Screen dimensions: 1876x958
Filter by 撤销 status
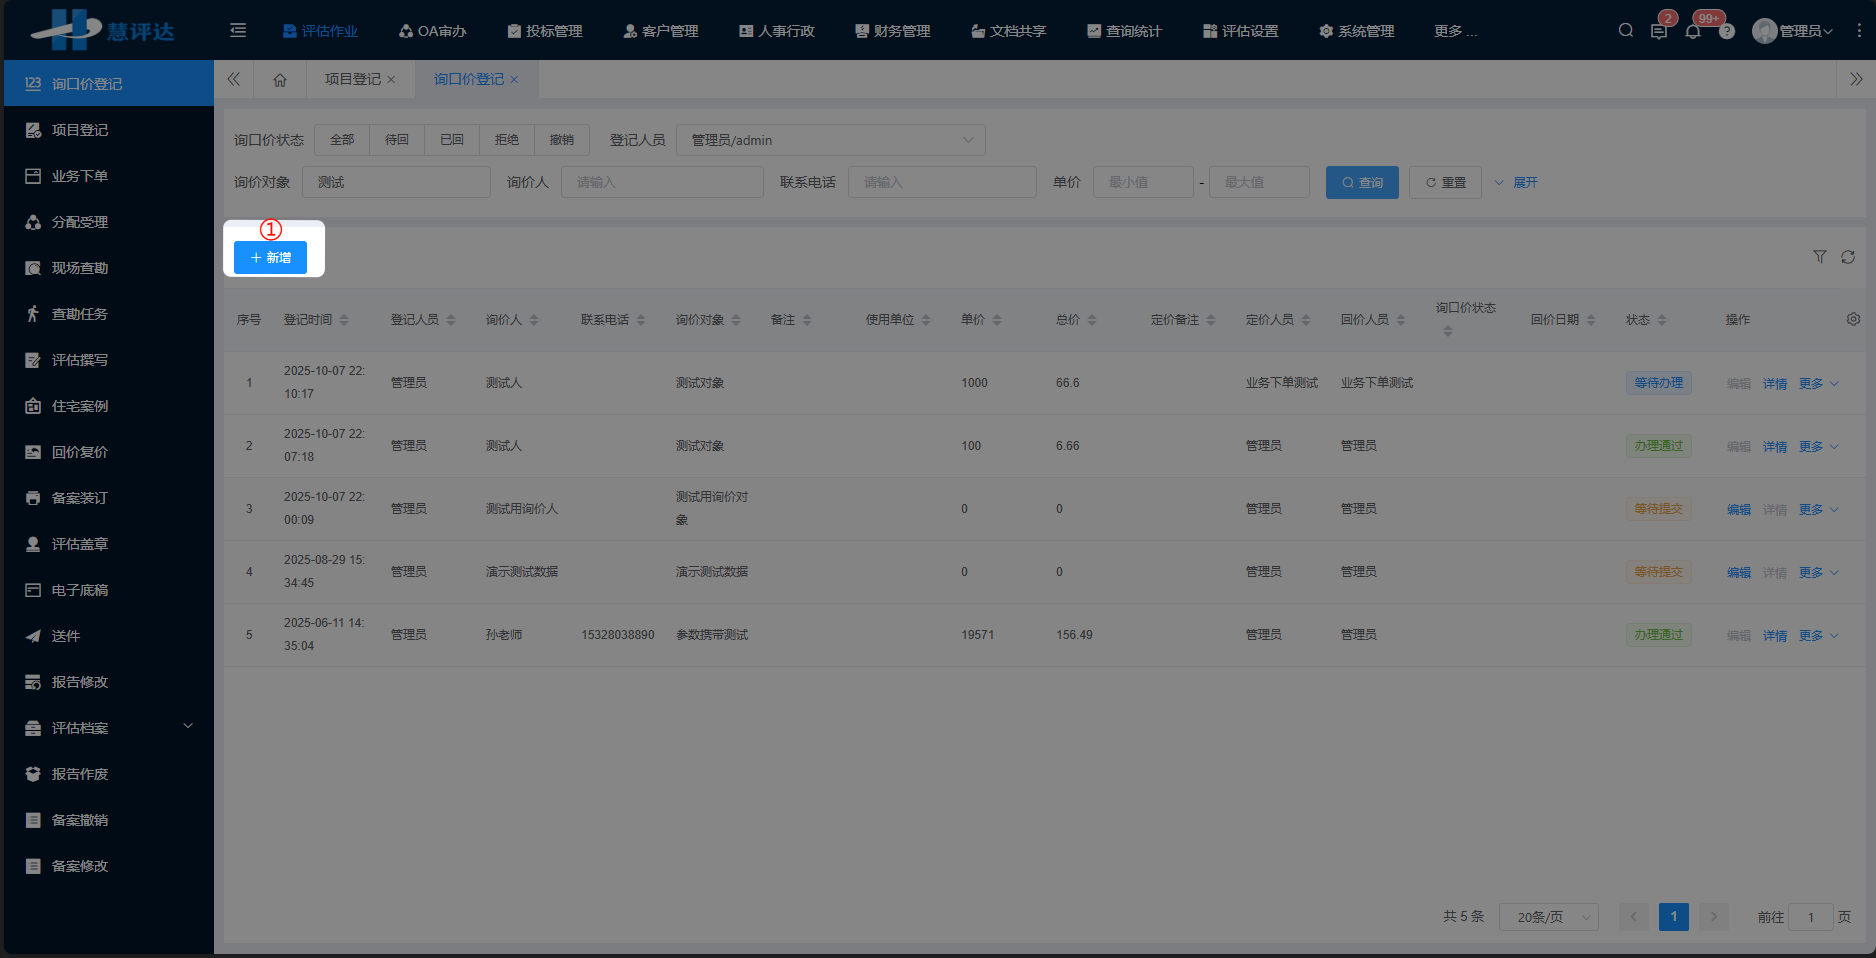click(562, 139)
